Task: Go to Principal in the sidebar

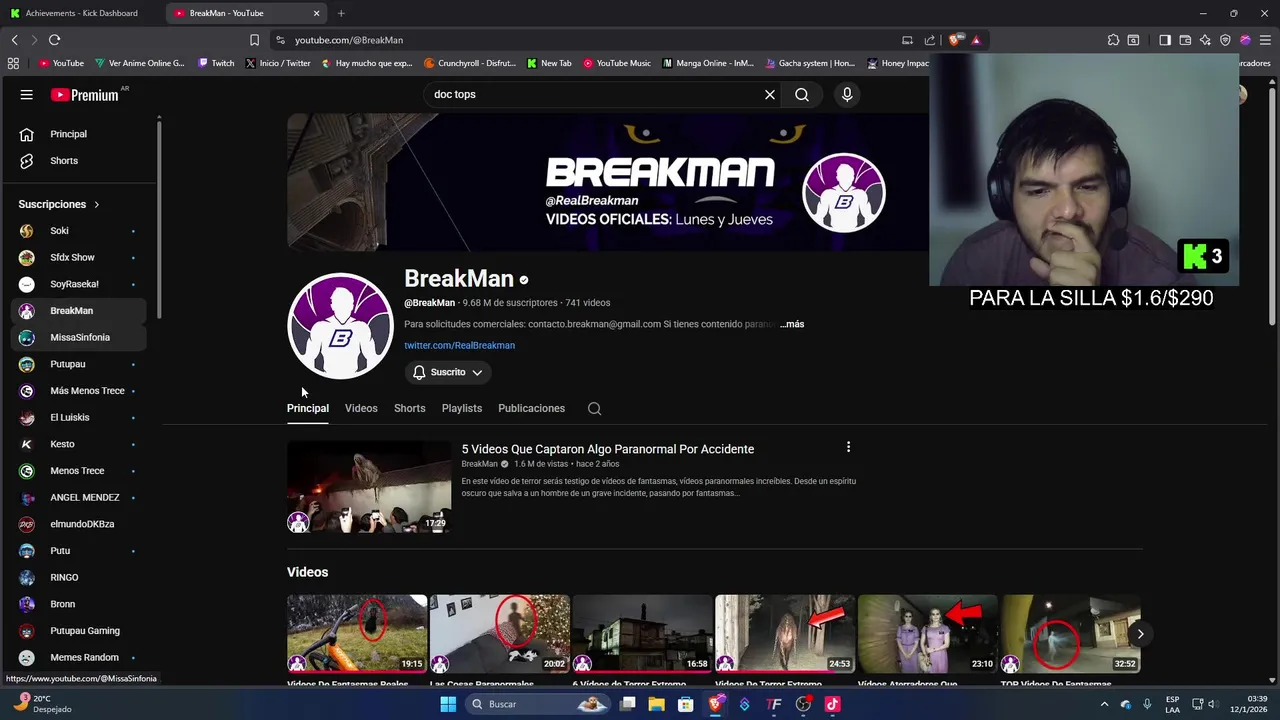Action: [81, 134]
